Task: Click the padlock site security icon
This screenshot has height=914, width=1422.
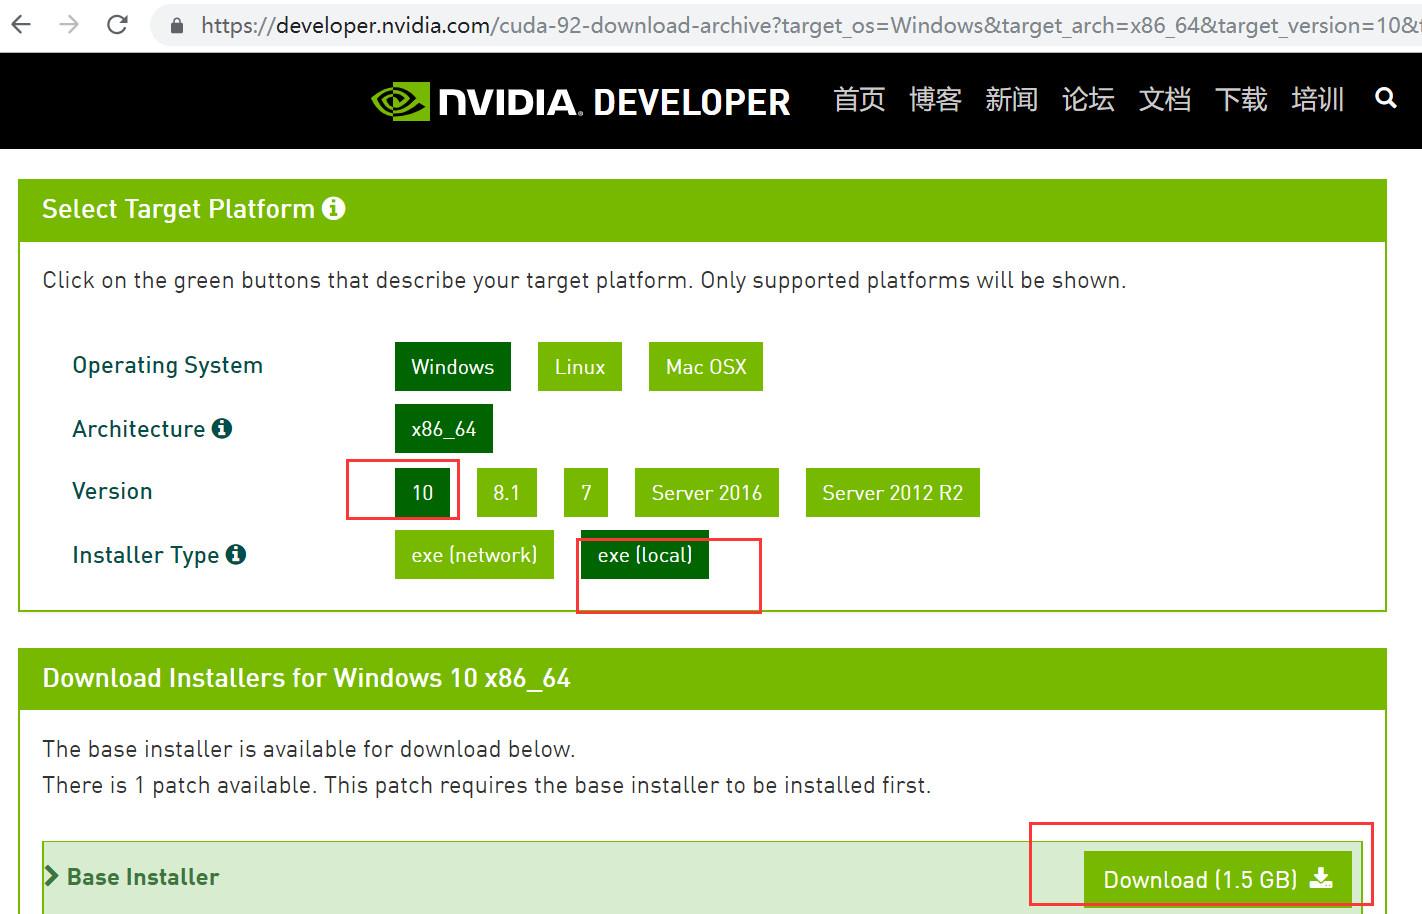Action: click(x=177, y=25)
